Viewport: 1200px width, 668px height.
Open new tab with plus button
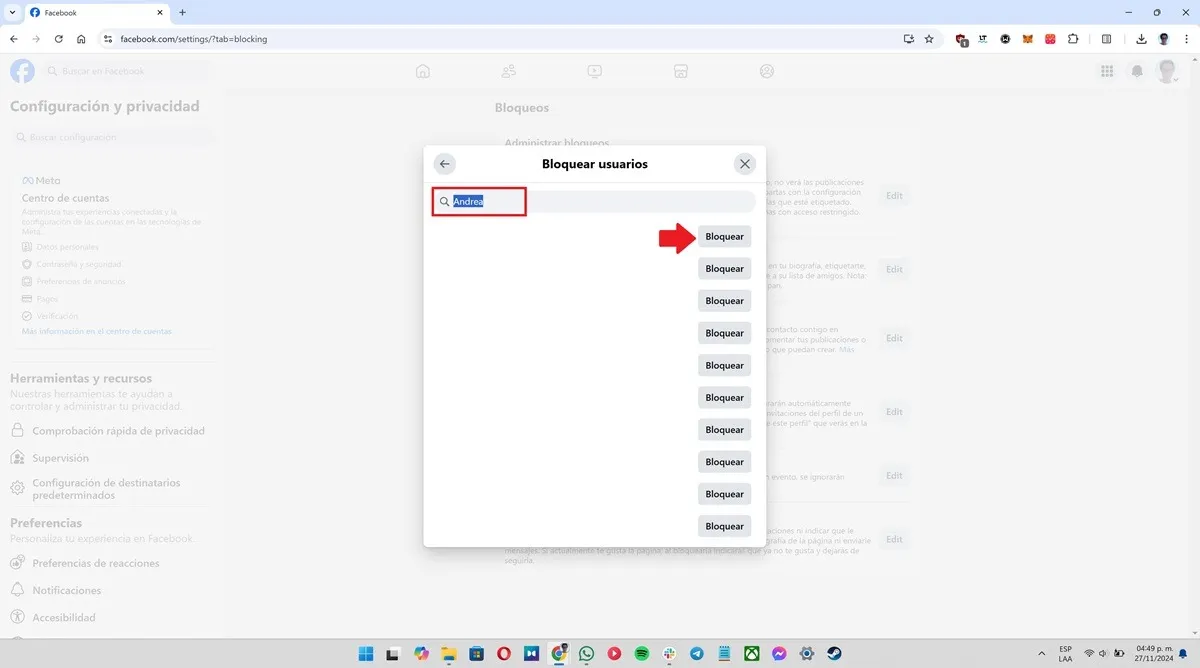point(182,12)
